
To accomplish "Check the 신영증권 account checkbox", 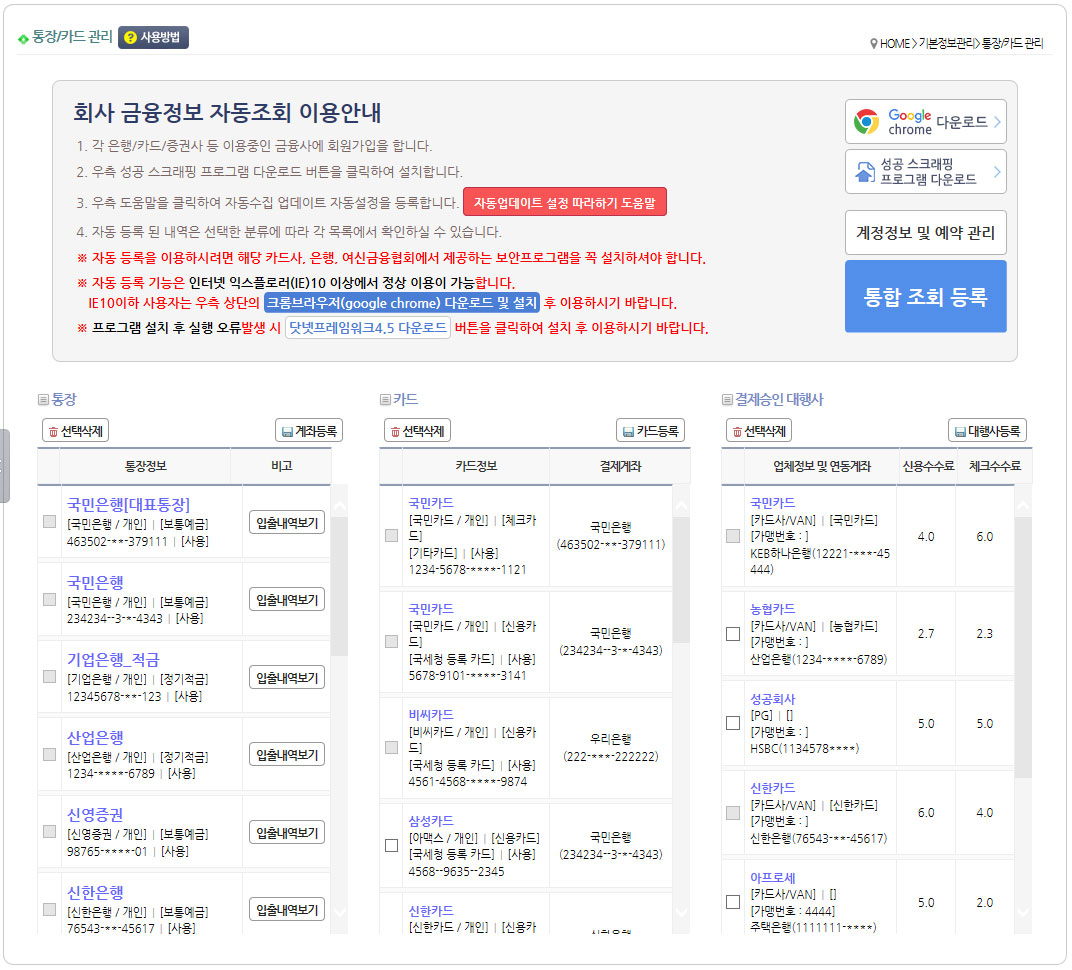I will click(x=49, y=831).
